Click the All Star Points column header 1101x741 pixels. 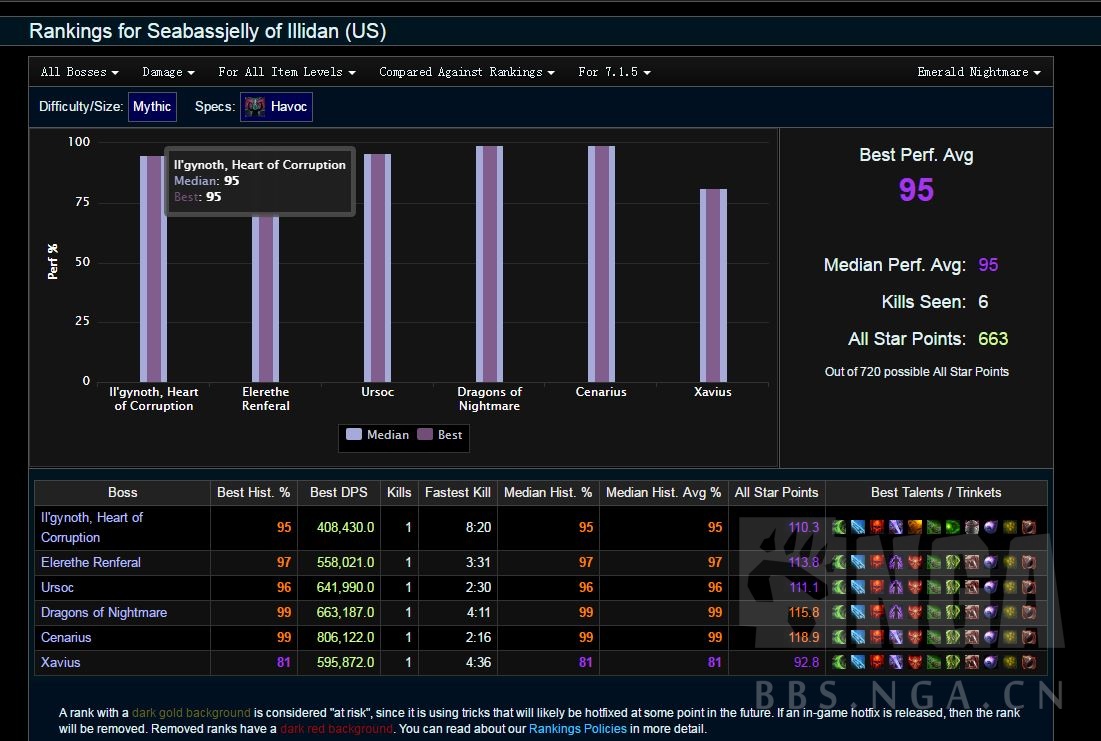tap(777, 492)
